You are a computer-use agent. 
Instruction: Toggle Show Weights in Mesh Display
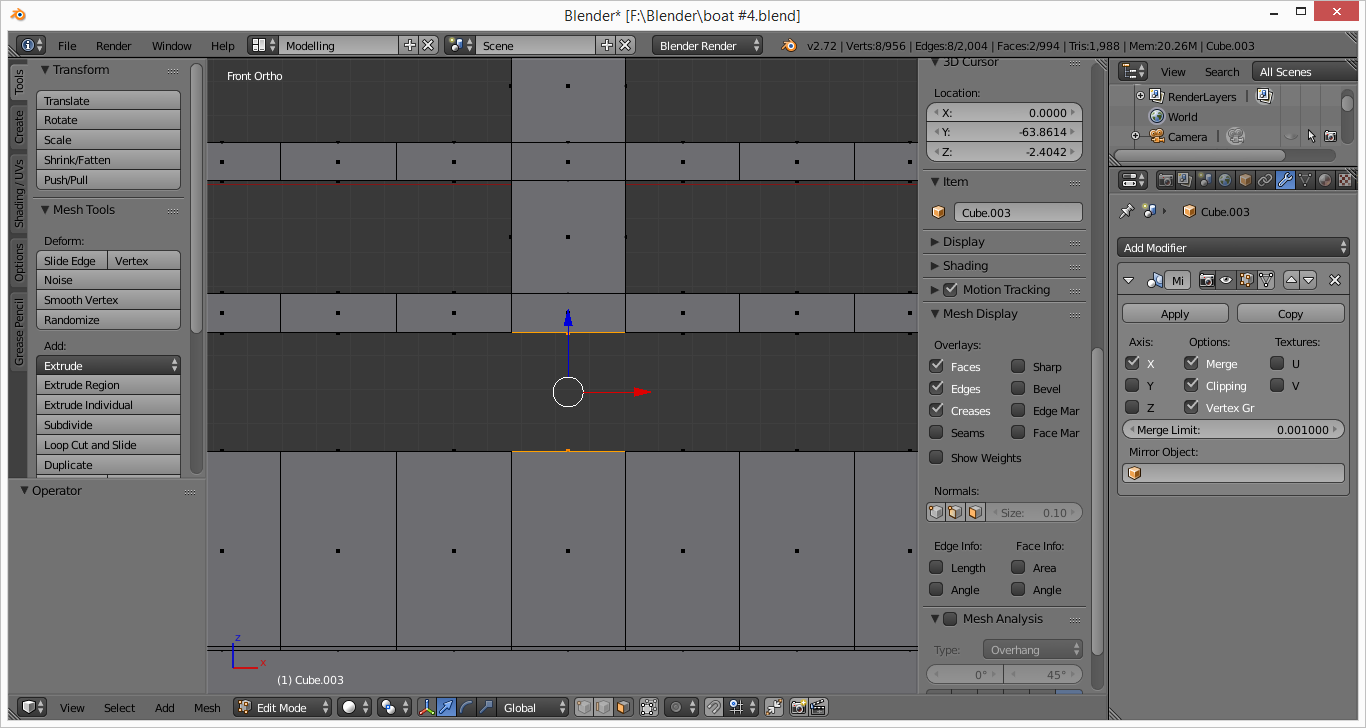pos(935,457)
